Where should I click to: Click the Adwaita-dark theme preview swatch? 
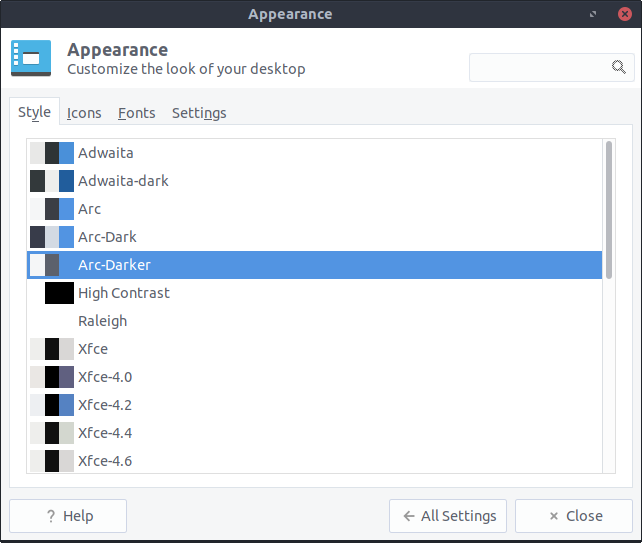(x=52, y=181)
